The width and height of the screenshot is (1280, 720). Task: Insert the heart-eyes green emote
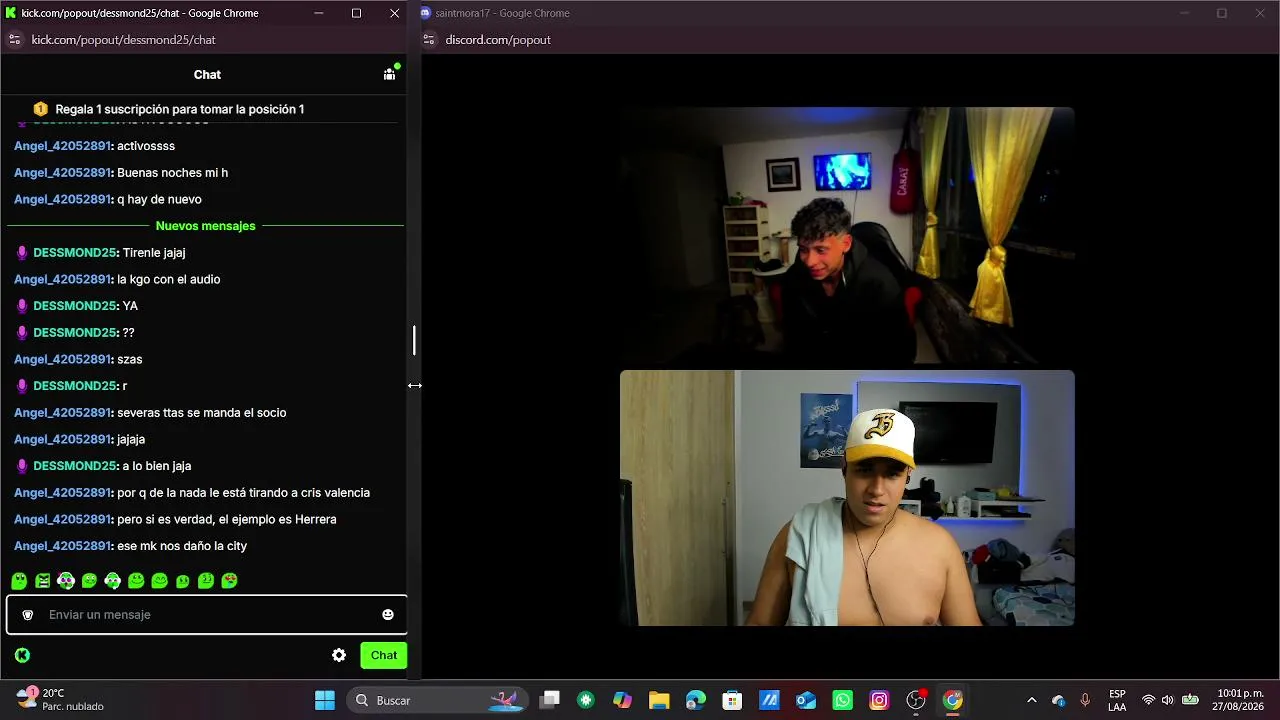pyautogui.click(x=229, y=580)
